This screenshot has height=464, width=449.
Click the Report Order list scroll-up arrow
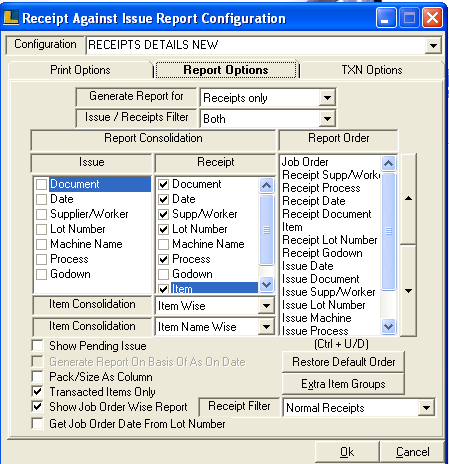(x=388, y=163)
